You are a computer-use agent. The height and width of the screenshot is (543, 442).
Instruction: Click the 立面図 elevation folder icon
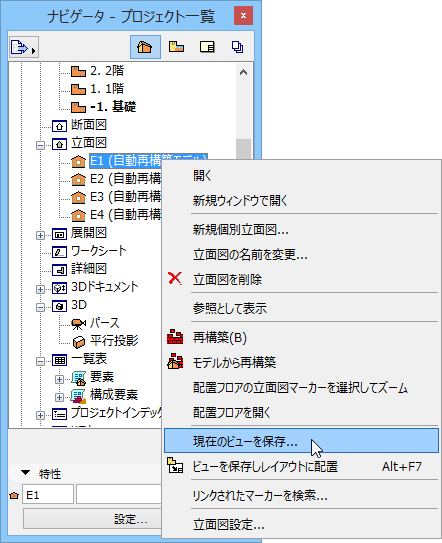(x=59, y=144)
